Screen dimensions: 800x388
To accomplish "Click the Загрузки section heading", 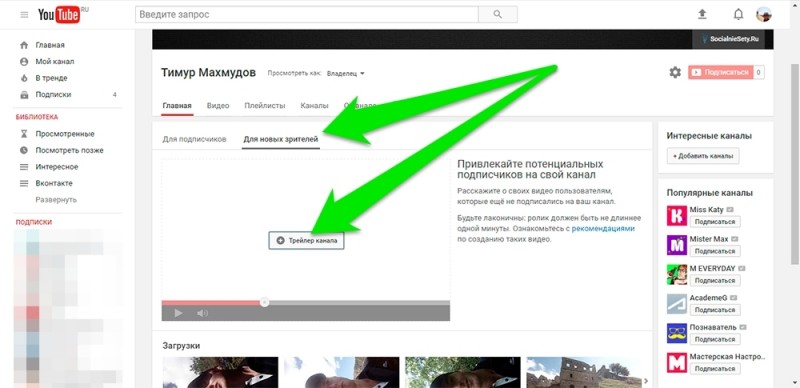I will (x=181, y=346).
